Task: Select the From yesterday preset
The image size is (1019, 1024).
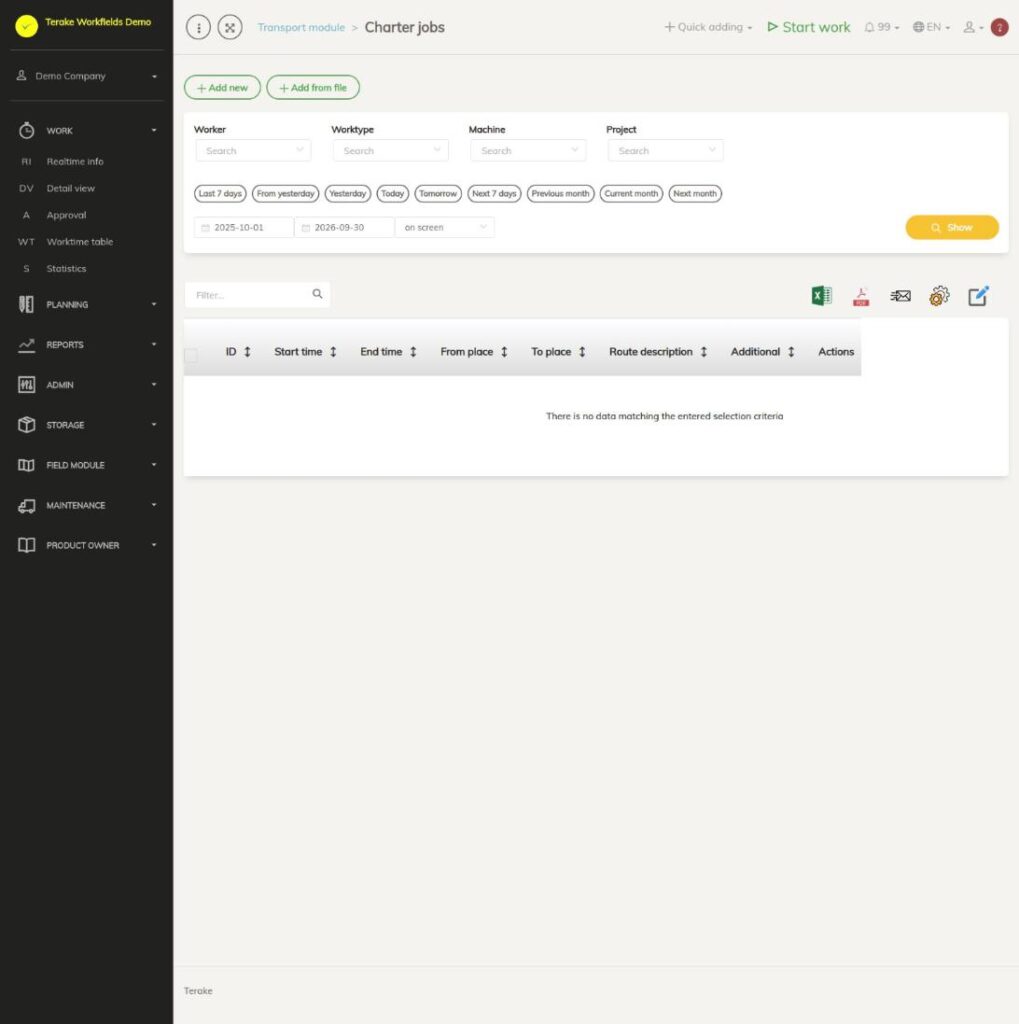Action: point(285,193)
